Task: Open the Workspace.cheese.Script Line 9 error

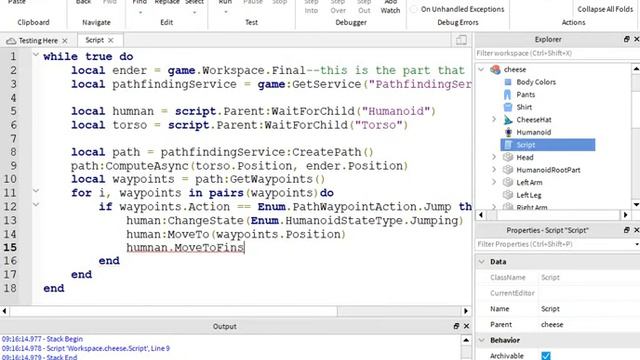Action: [x=86, y=348]
